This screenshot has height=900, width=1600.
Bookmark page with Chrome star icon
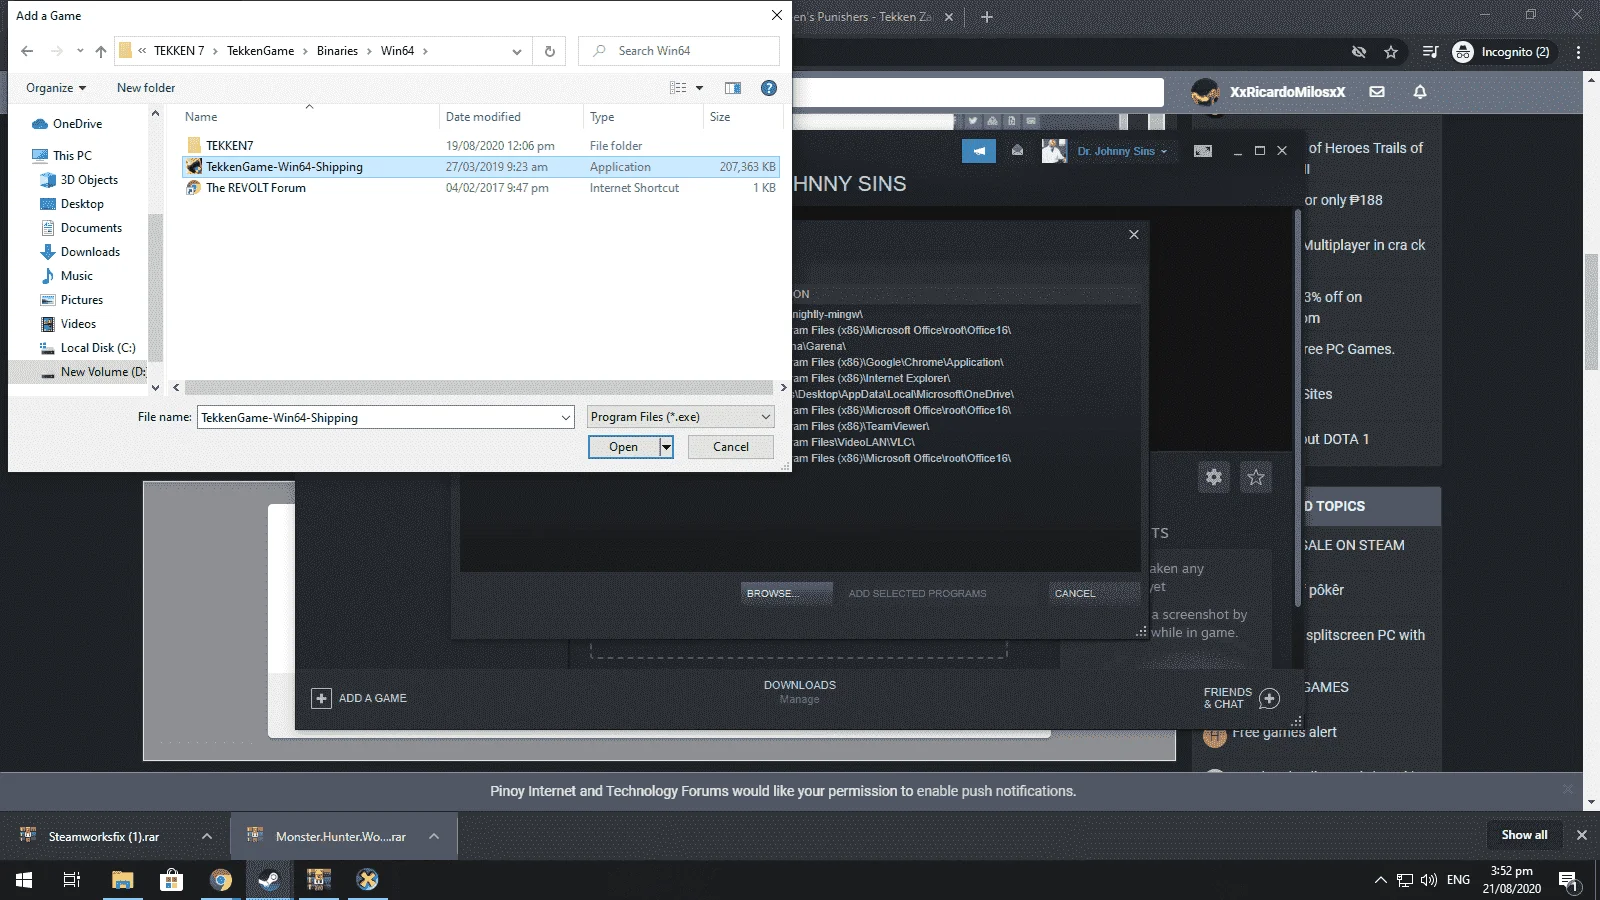(1391, 52)
